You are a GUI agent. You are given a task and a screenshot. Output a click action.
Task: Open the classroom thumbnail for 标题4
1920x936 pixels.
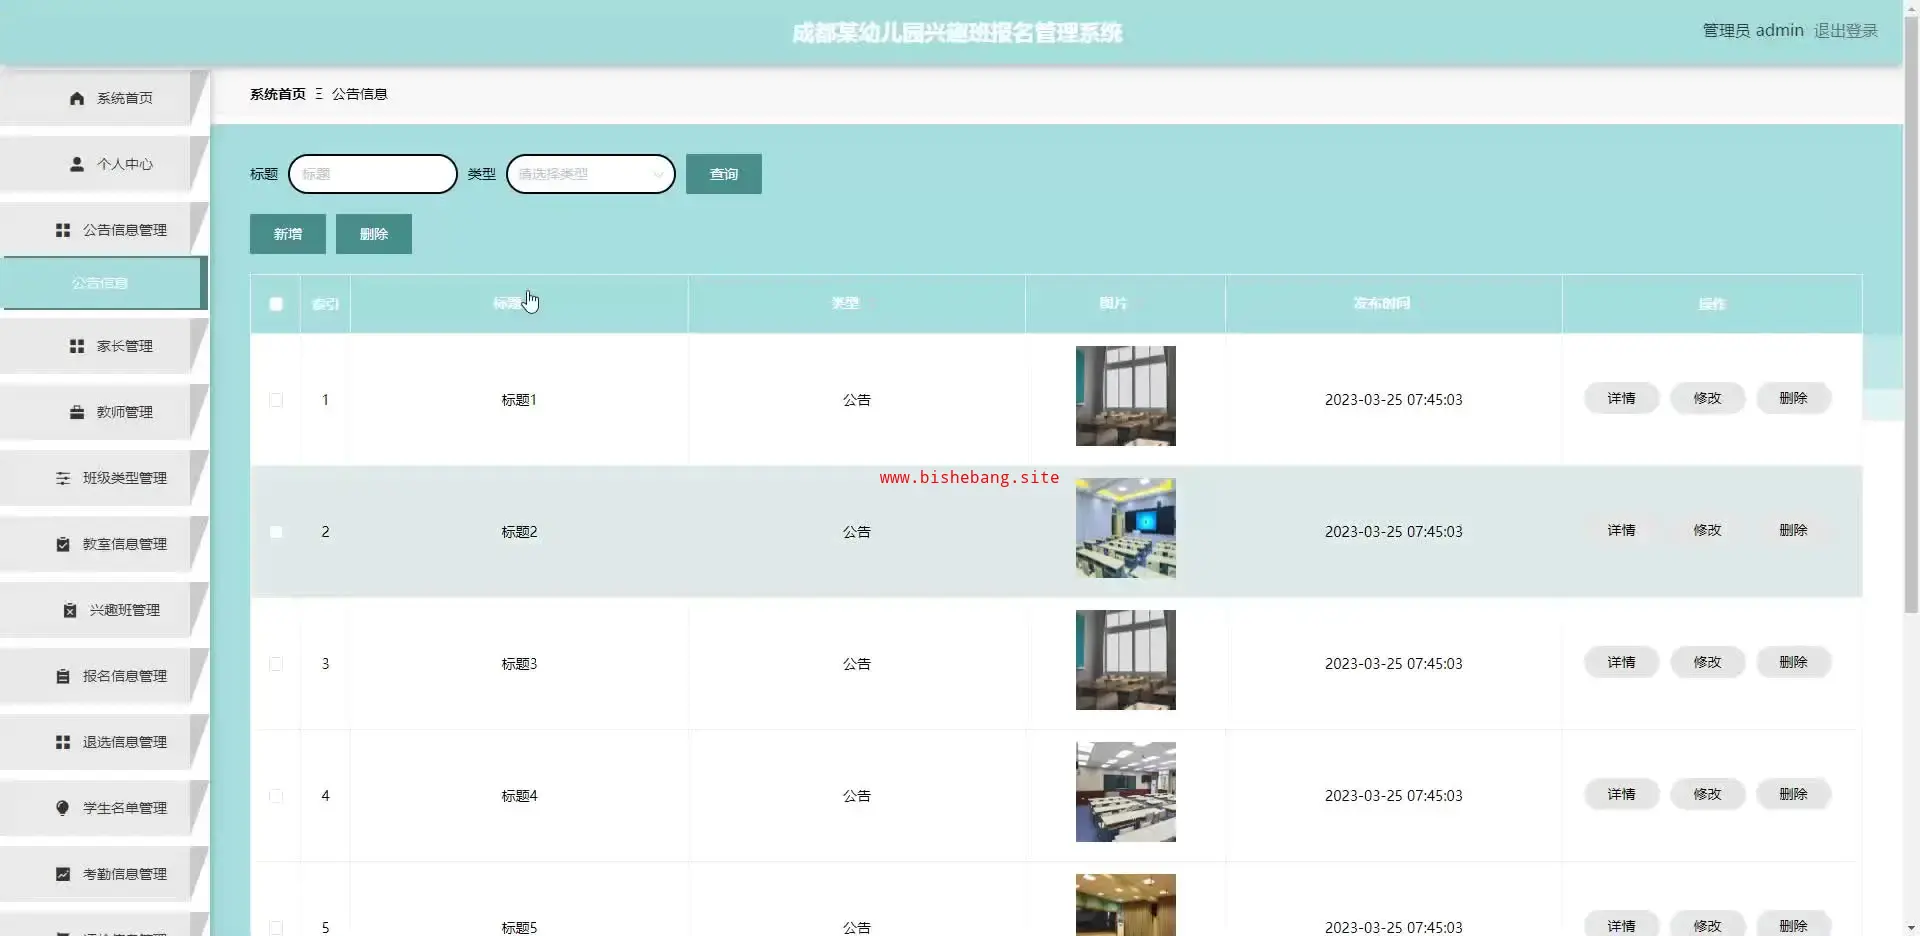click(x=1126, y=792)
